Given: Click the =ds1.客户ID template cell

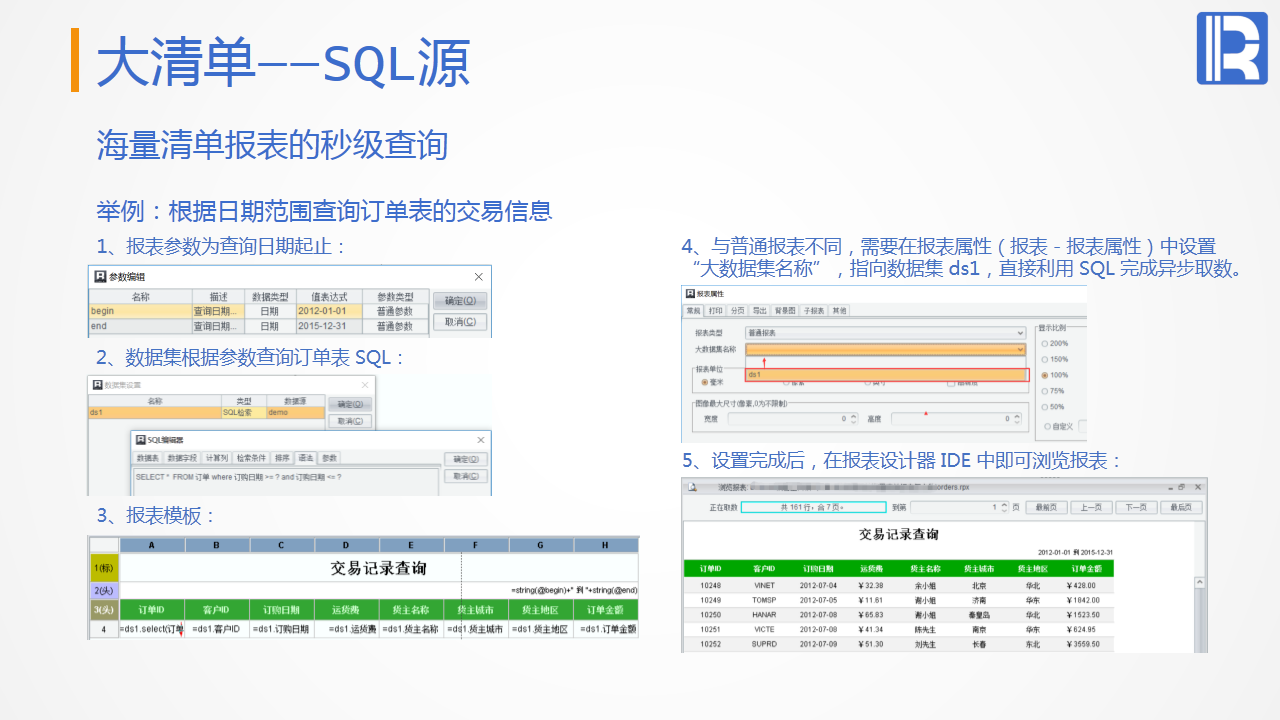Looking at the screenshot, I should 217,629.
